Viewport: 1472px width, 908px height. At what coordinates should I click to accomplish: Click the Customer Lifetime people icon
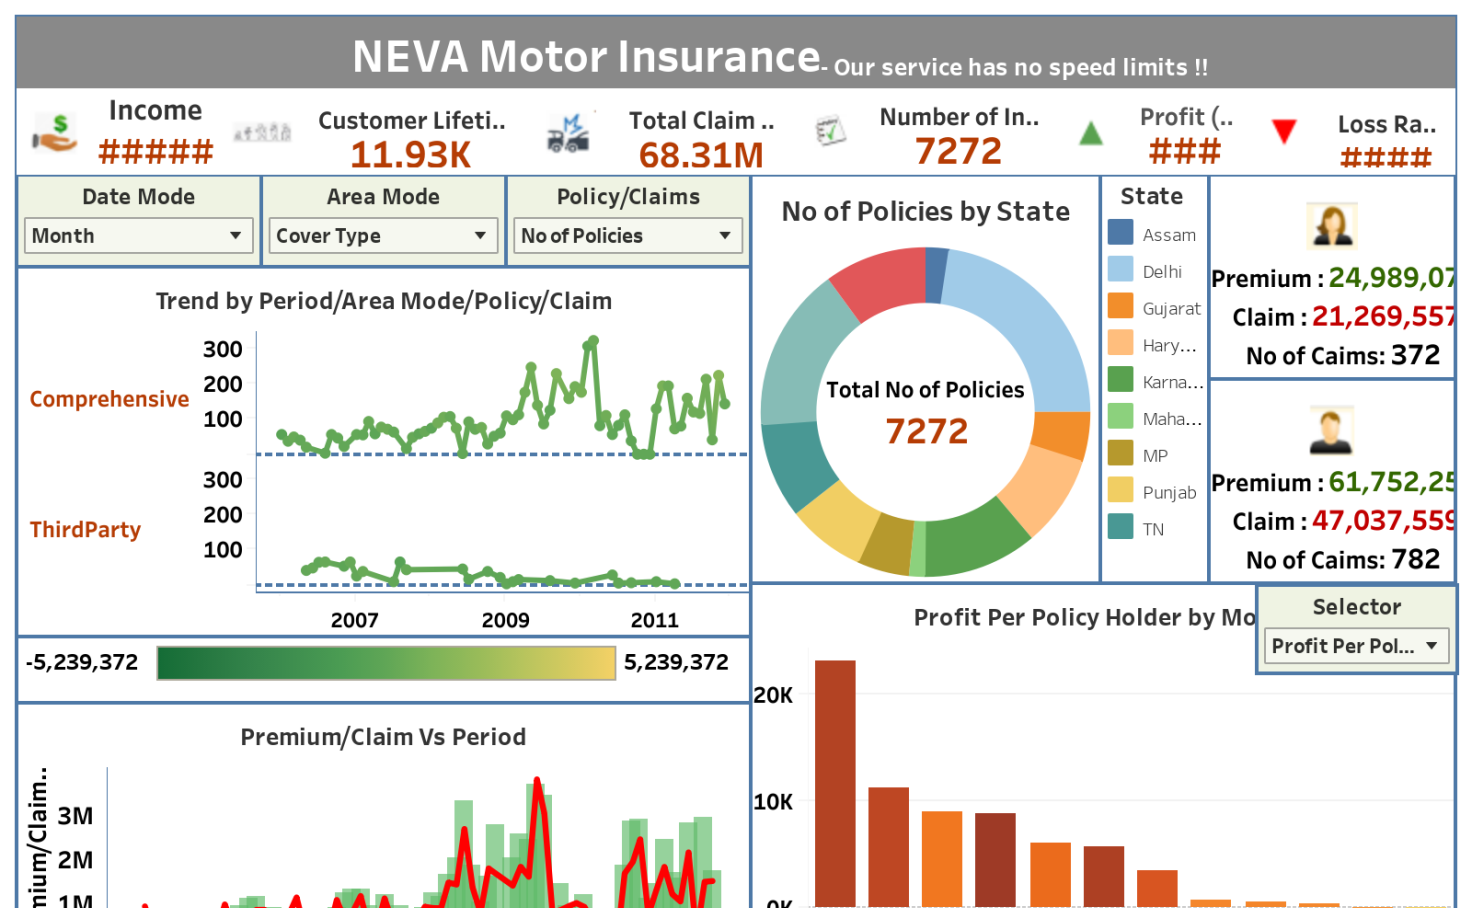[262, 132]
